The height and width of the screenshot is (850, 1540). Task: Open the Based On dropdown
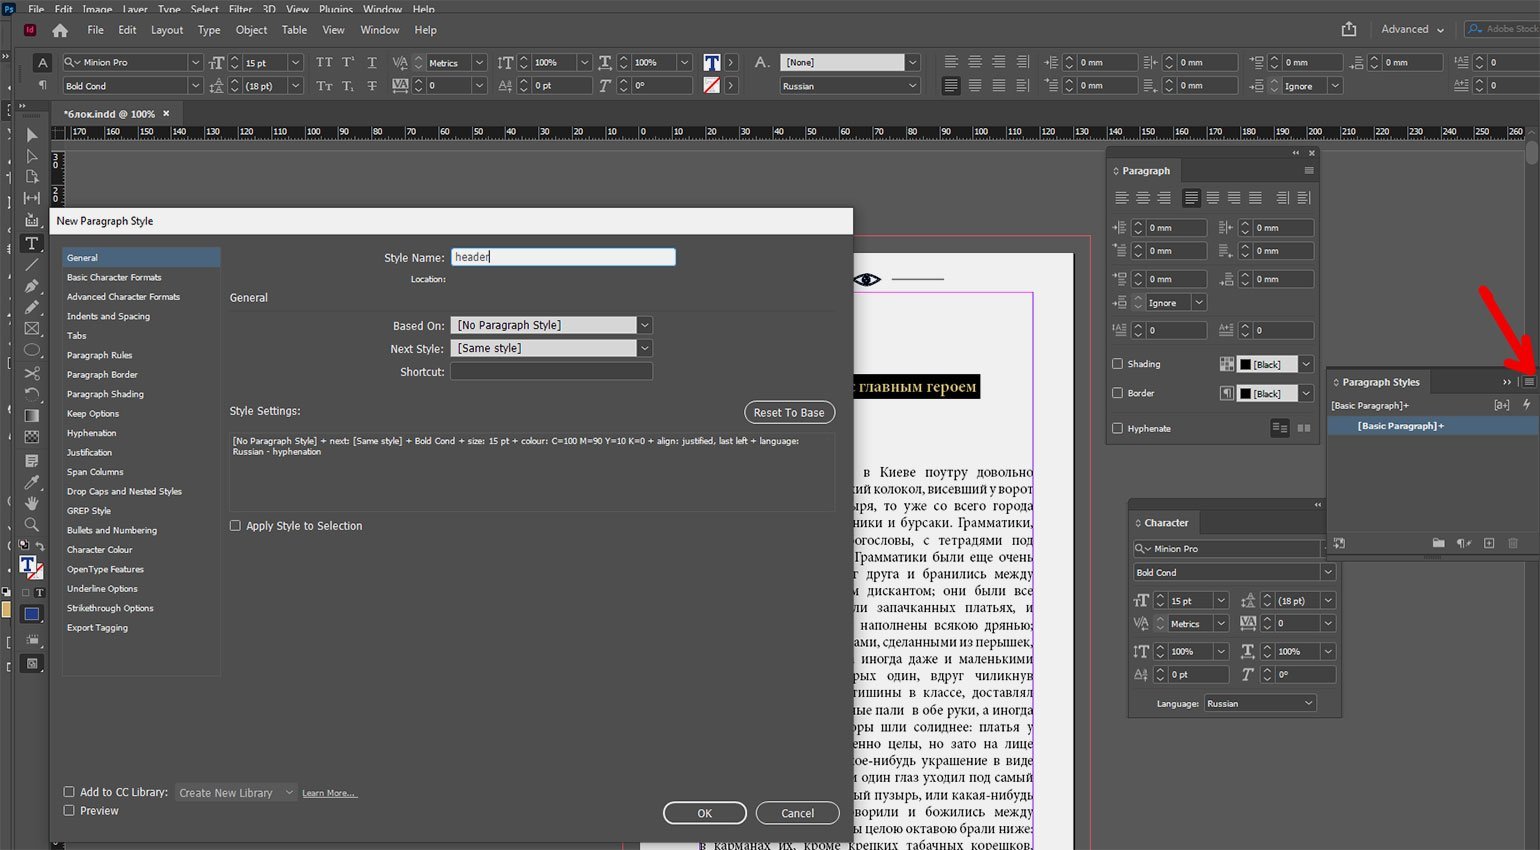pos(645,325)
